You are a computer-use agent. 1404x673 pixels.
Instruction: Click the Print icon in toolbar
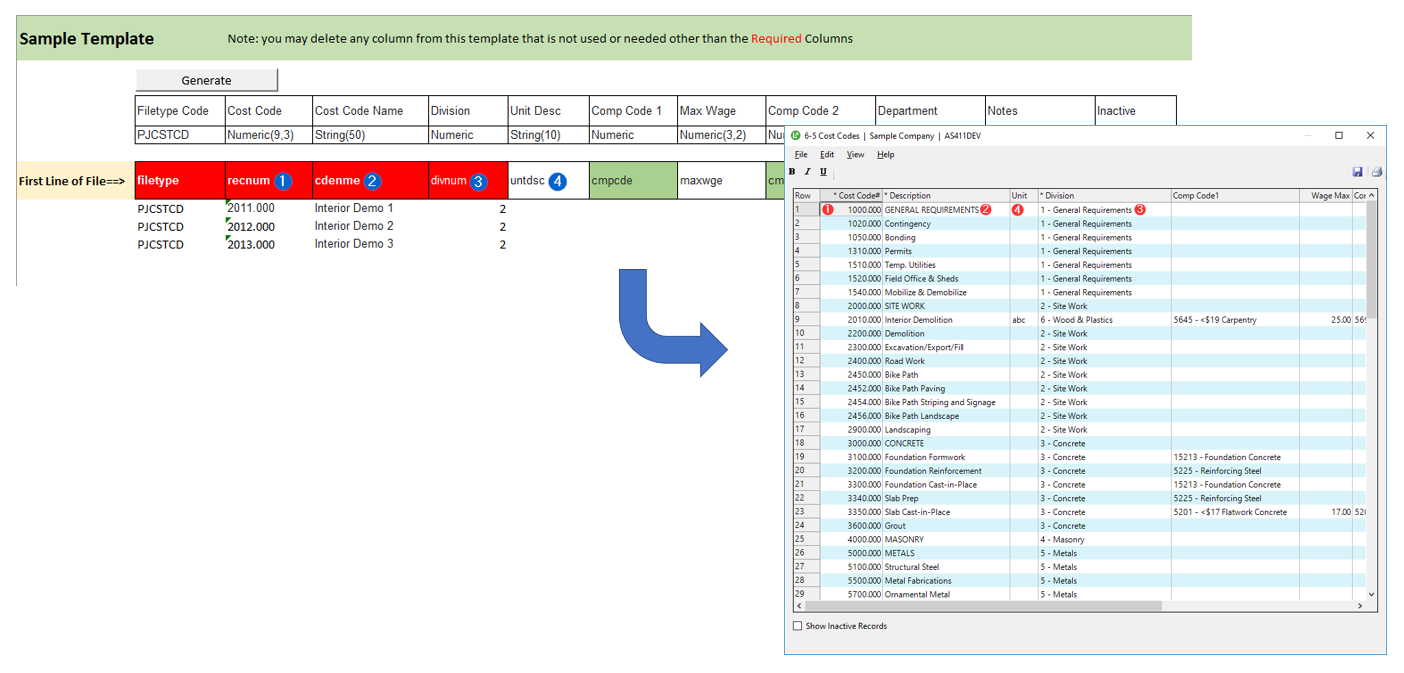1375,172
